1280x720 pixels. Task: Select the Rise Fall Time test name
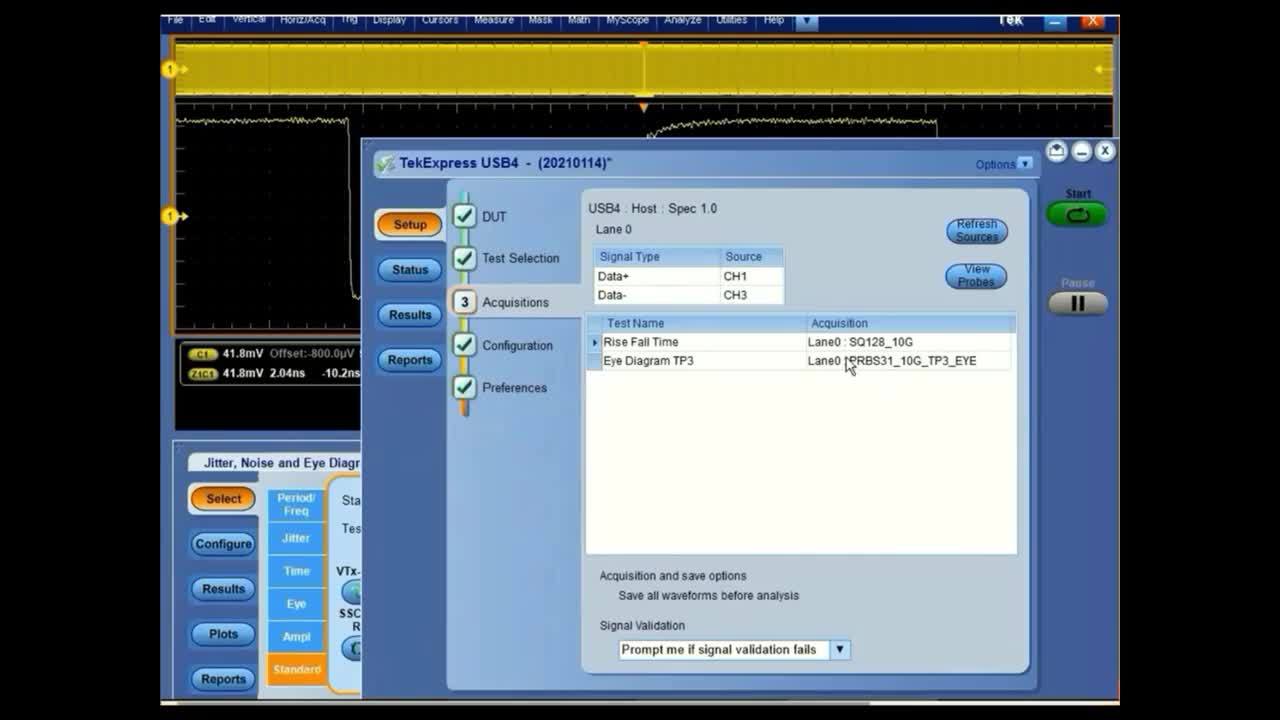click(x=640, y=342)
